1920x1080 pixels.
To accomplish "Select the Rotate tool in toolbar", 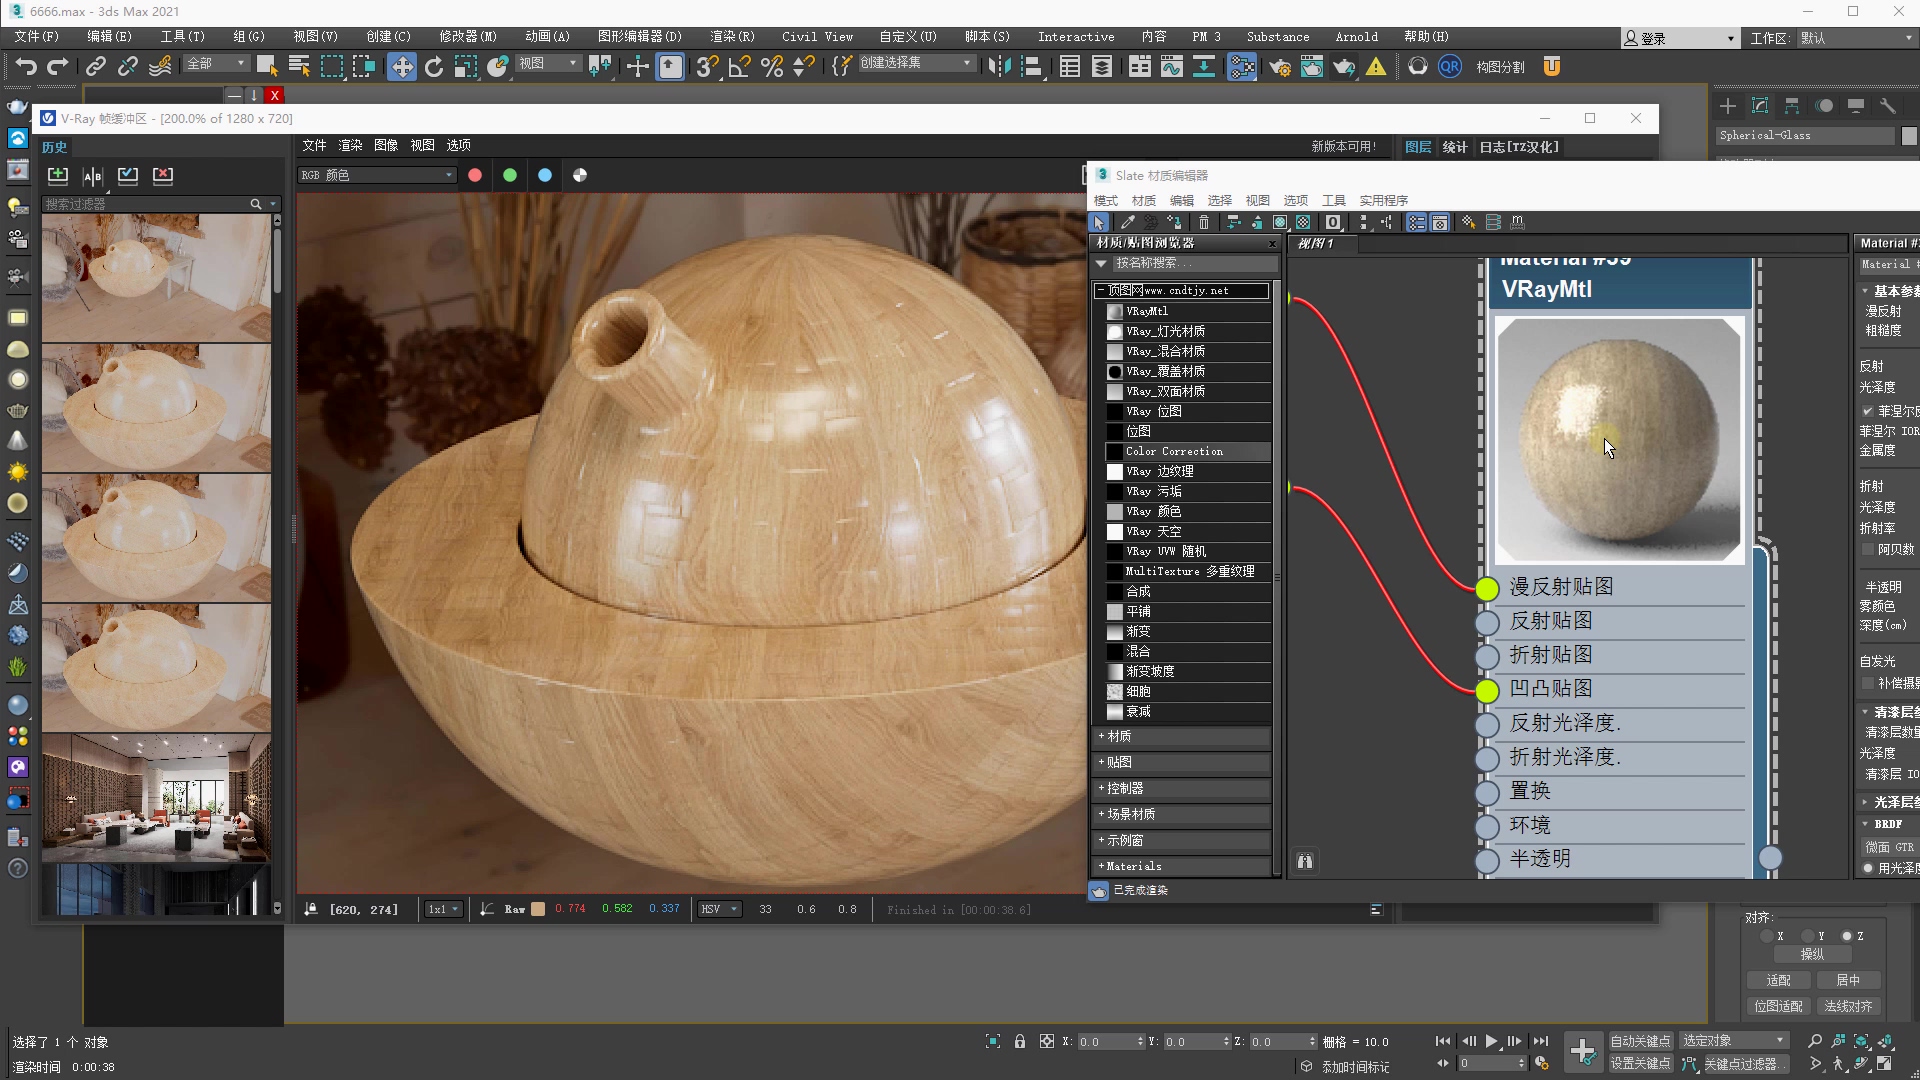I will [434, 67].
